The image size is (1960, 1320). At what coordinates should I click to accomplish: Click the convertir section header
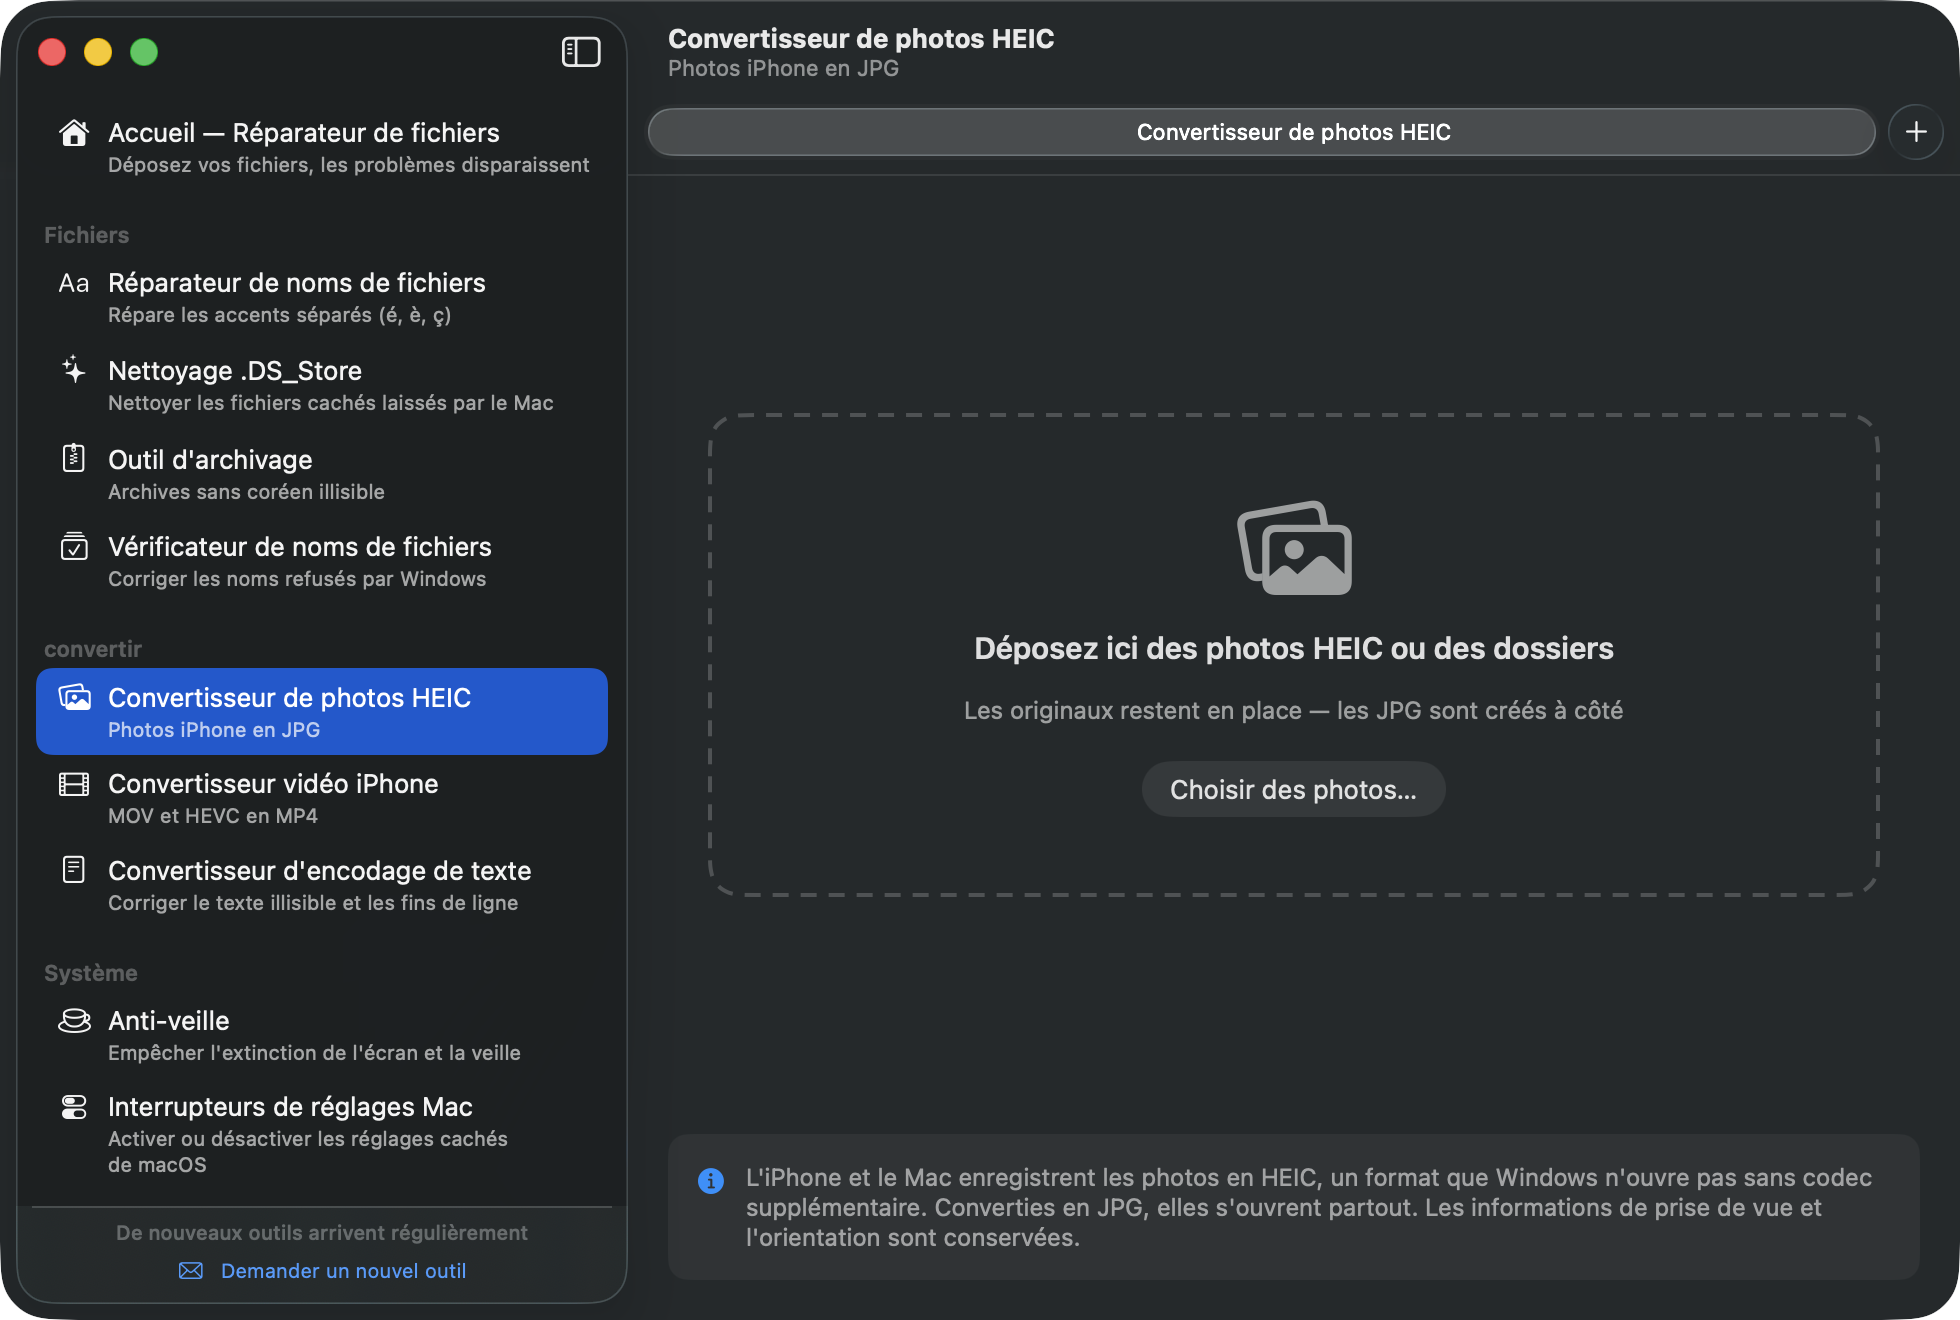coord(93,649)
